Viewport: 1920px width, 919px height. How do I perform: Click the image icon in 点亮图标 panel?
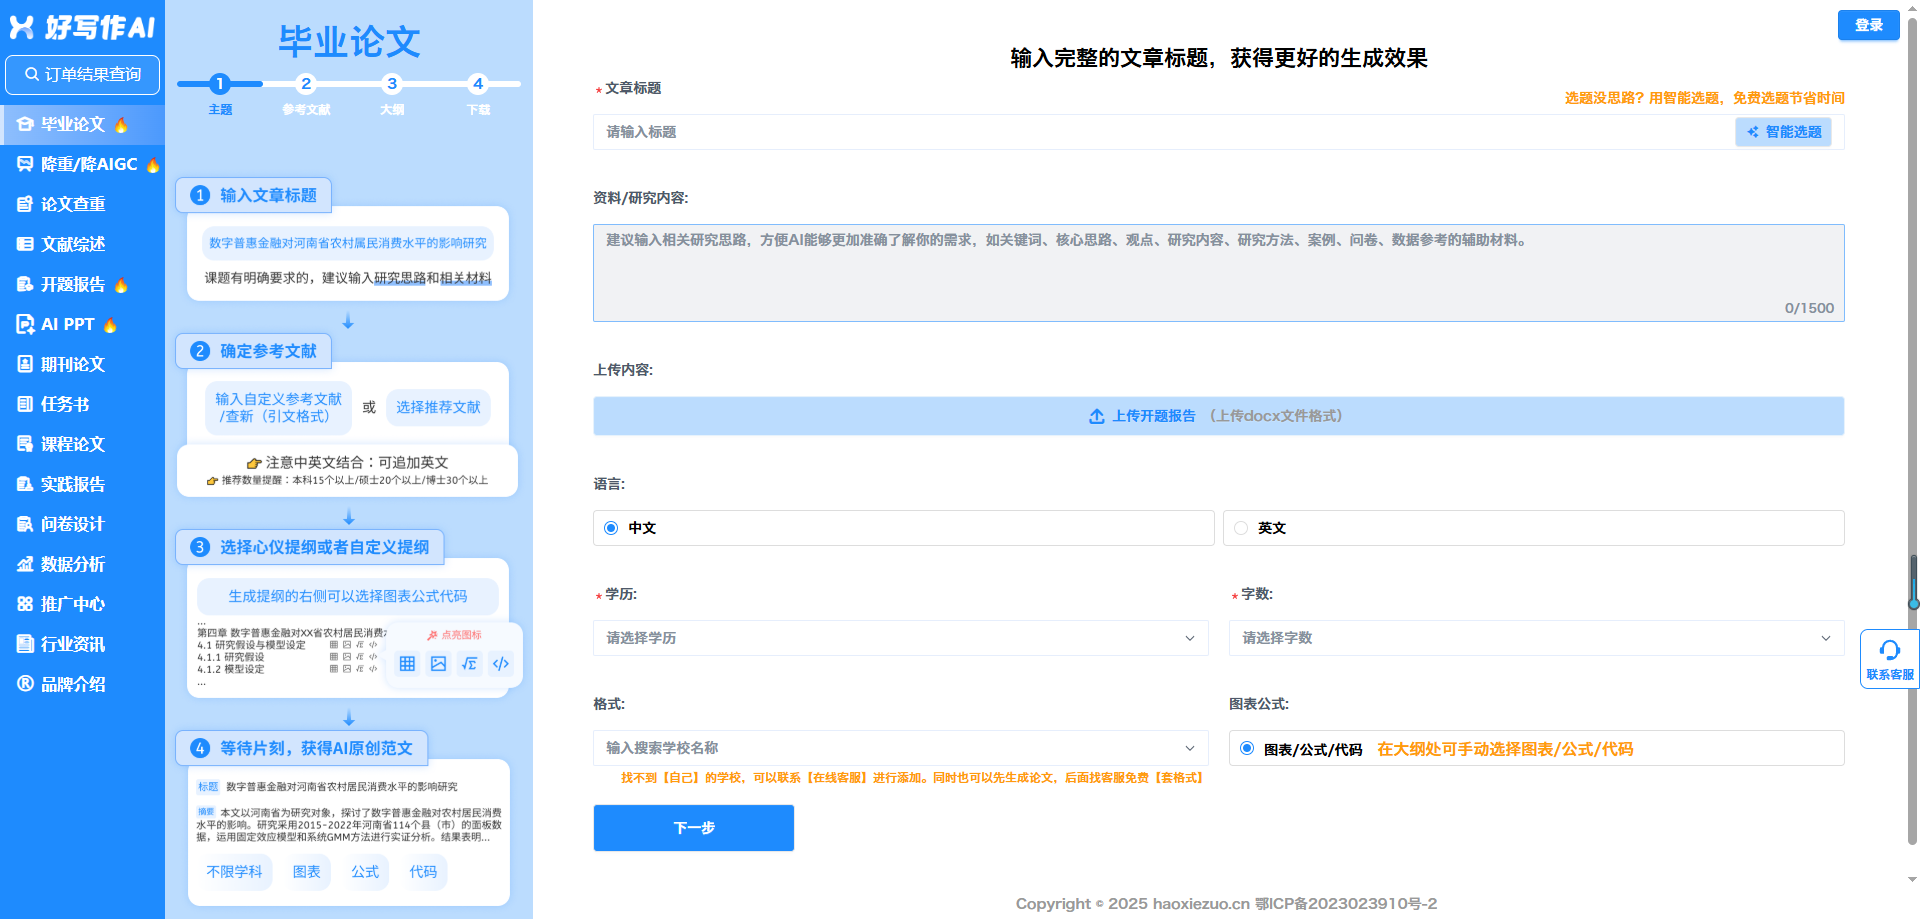(438, 663)
